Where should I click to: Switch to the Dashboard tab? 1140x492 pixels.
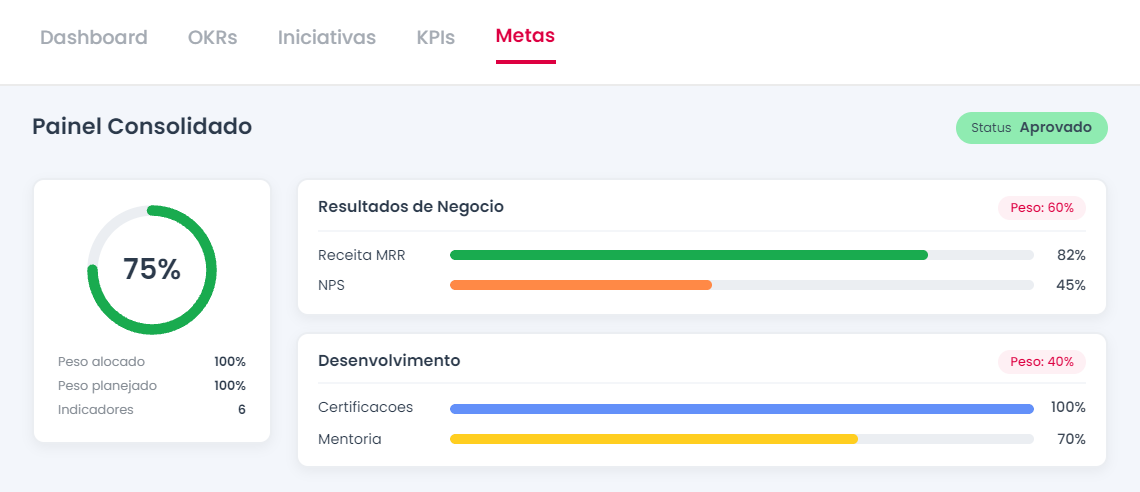tap(94, 37)
